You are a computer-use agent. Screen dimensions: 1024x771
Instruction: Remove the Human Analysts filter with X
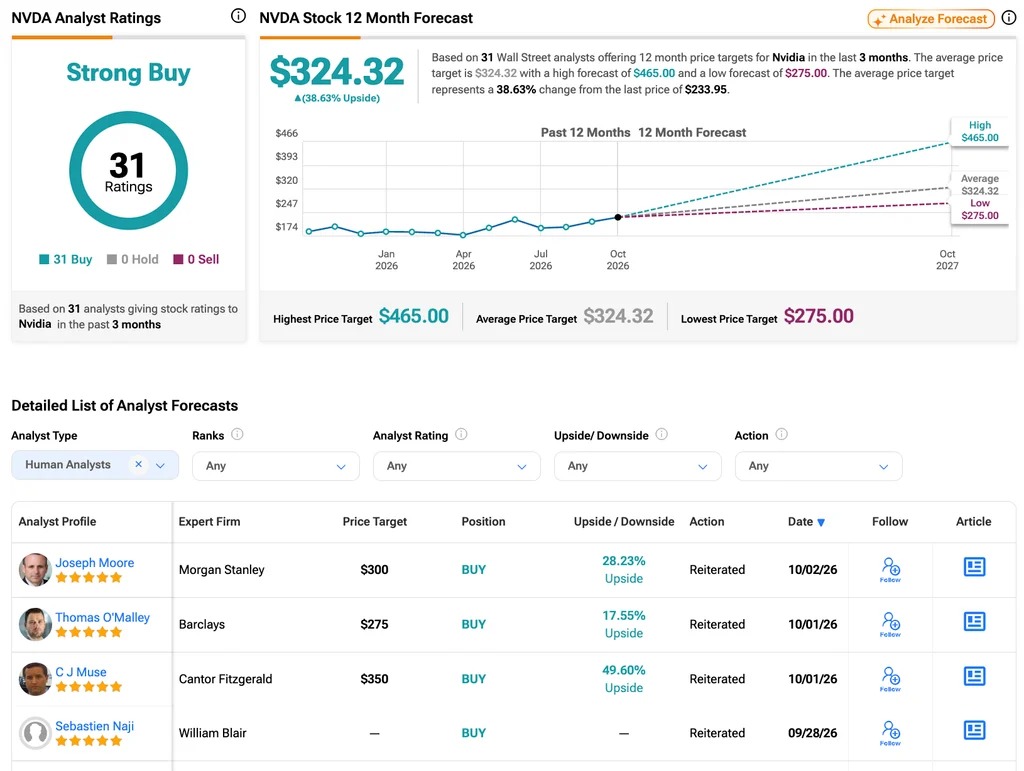(138, 464)
